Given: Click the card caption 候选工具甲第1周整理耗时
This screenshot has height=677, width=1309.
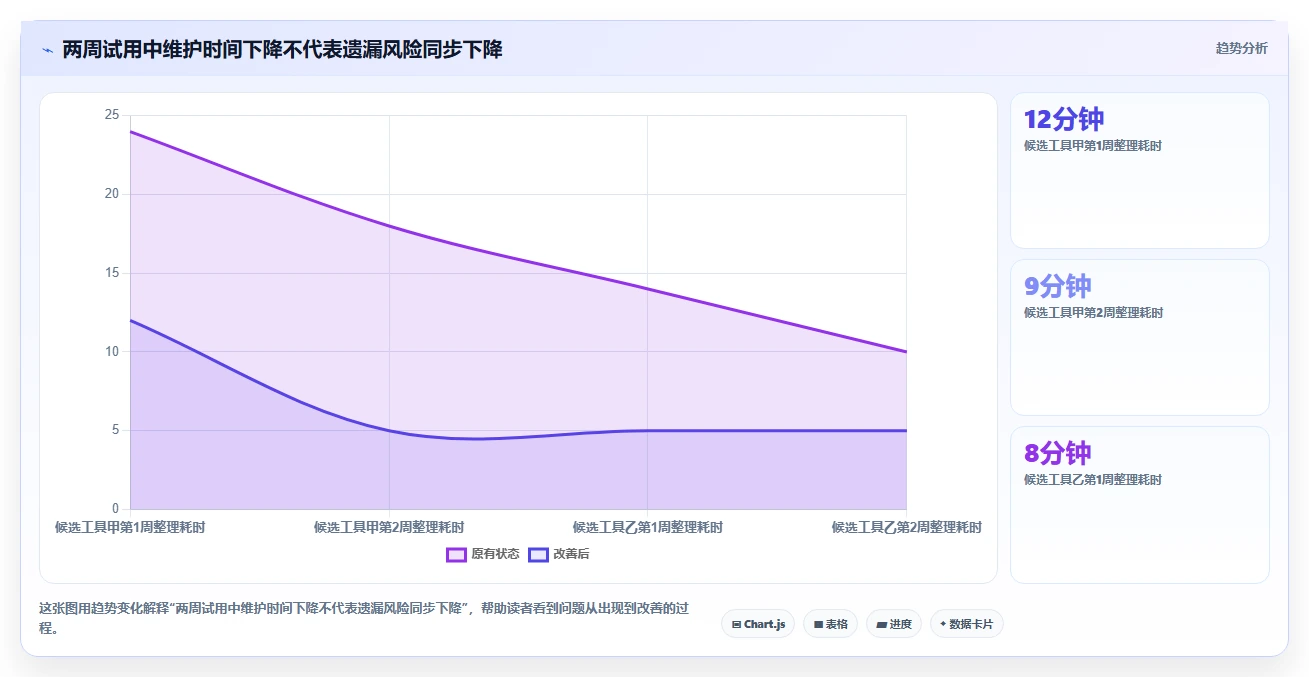Looking at the screenshot, I should (x=1093, y=146).
